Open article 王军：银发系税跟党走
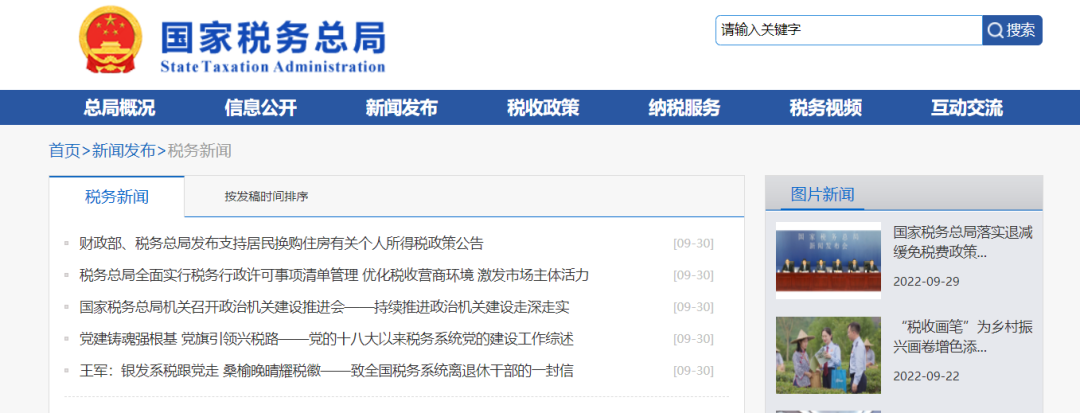This screenshot has width=1080, height=413. click(x=326, y=371)
